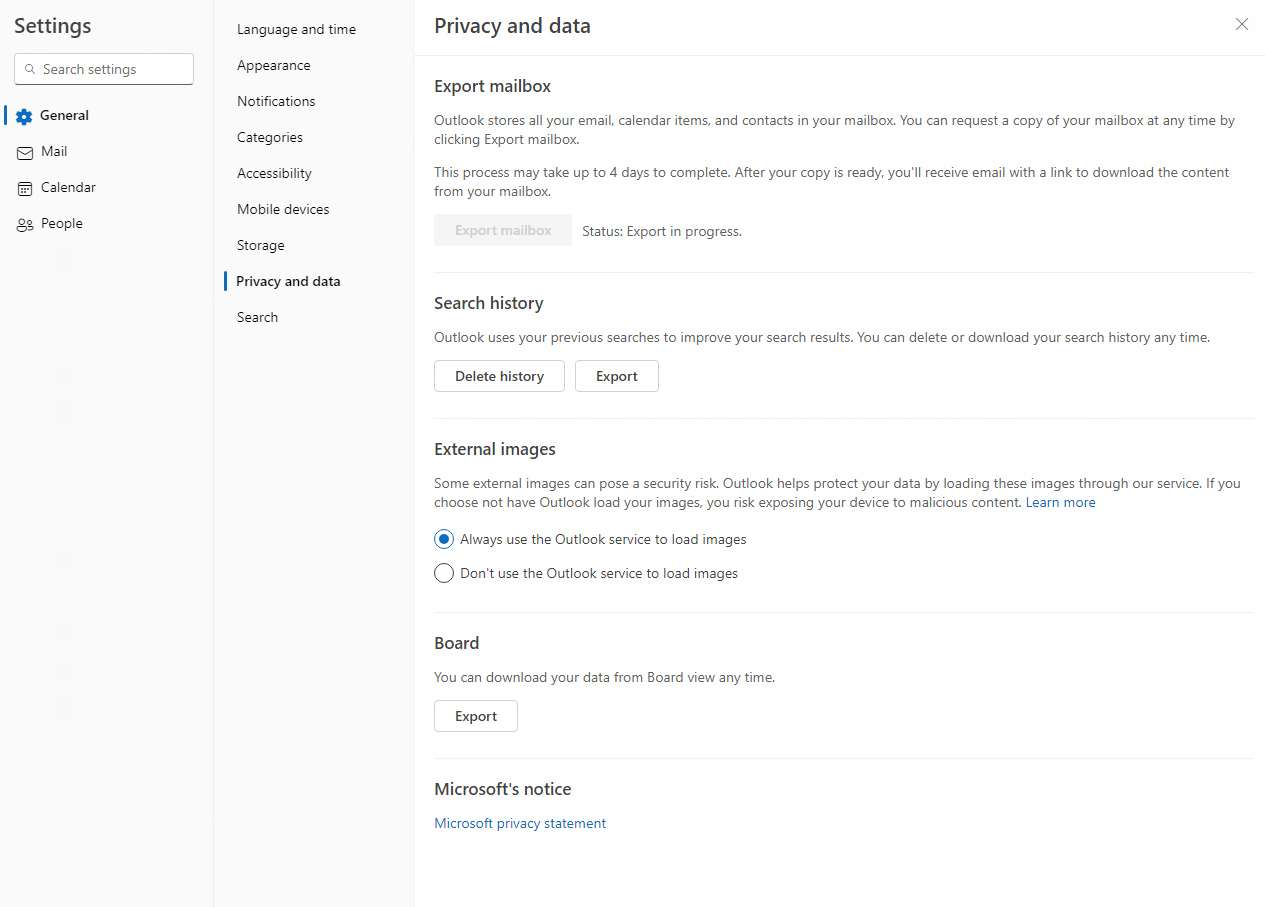Open Accessibility settings page
Viewport: 1265px width, 907px height.
tap(274, 172)
